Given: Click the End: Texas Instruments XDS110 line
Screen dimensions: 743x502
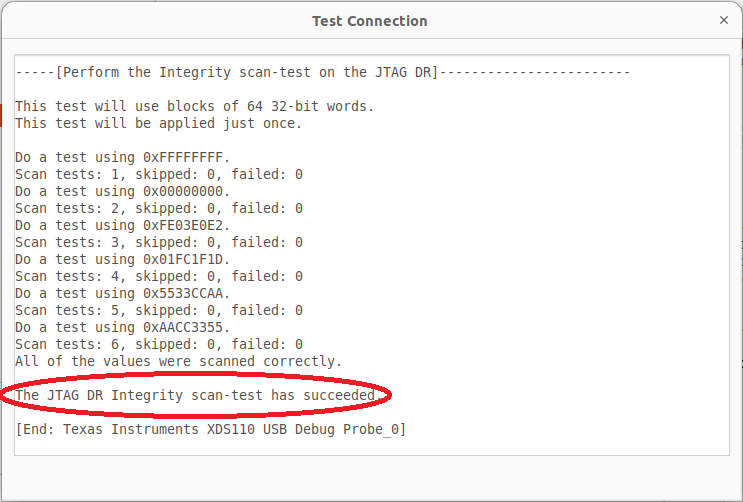Looking at the screenshot, I should coord(210,429).
